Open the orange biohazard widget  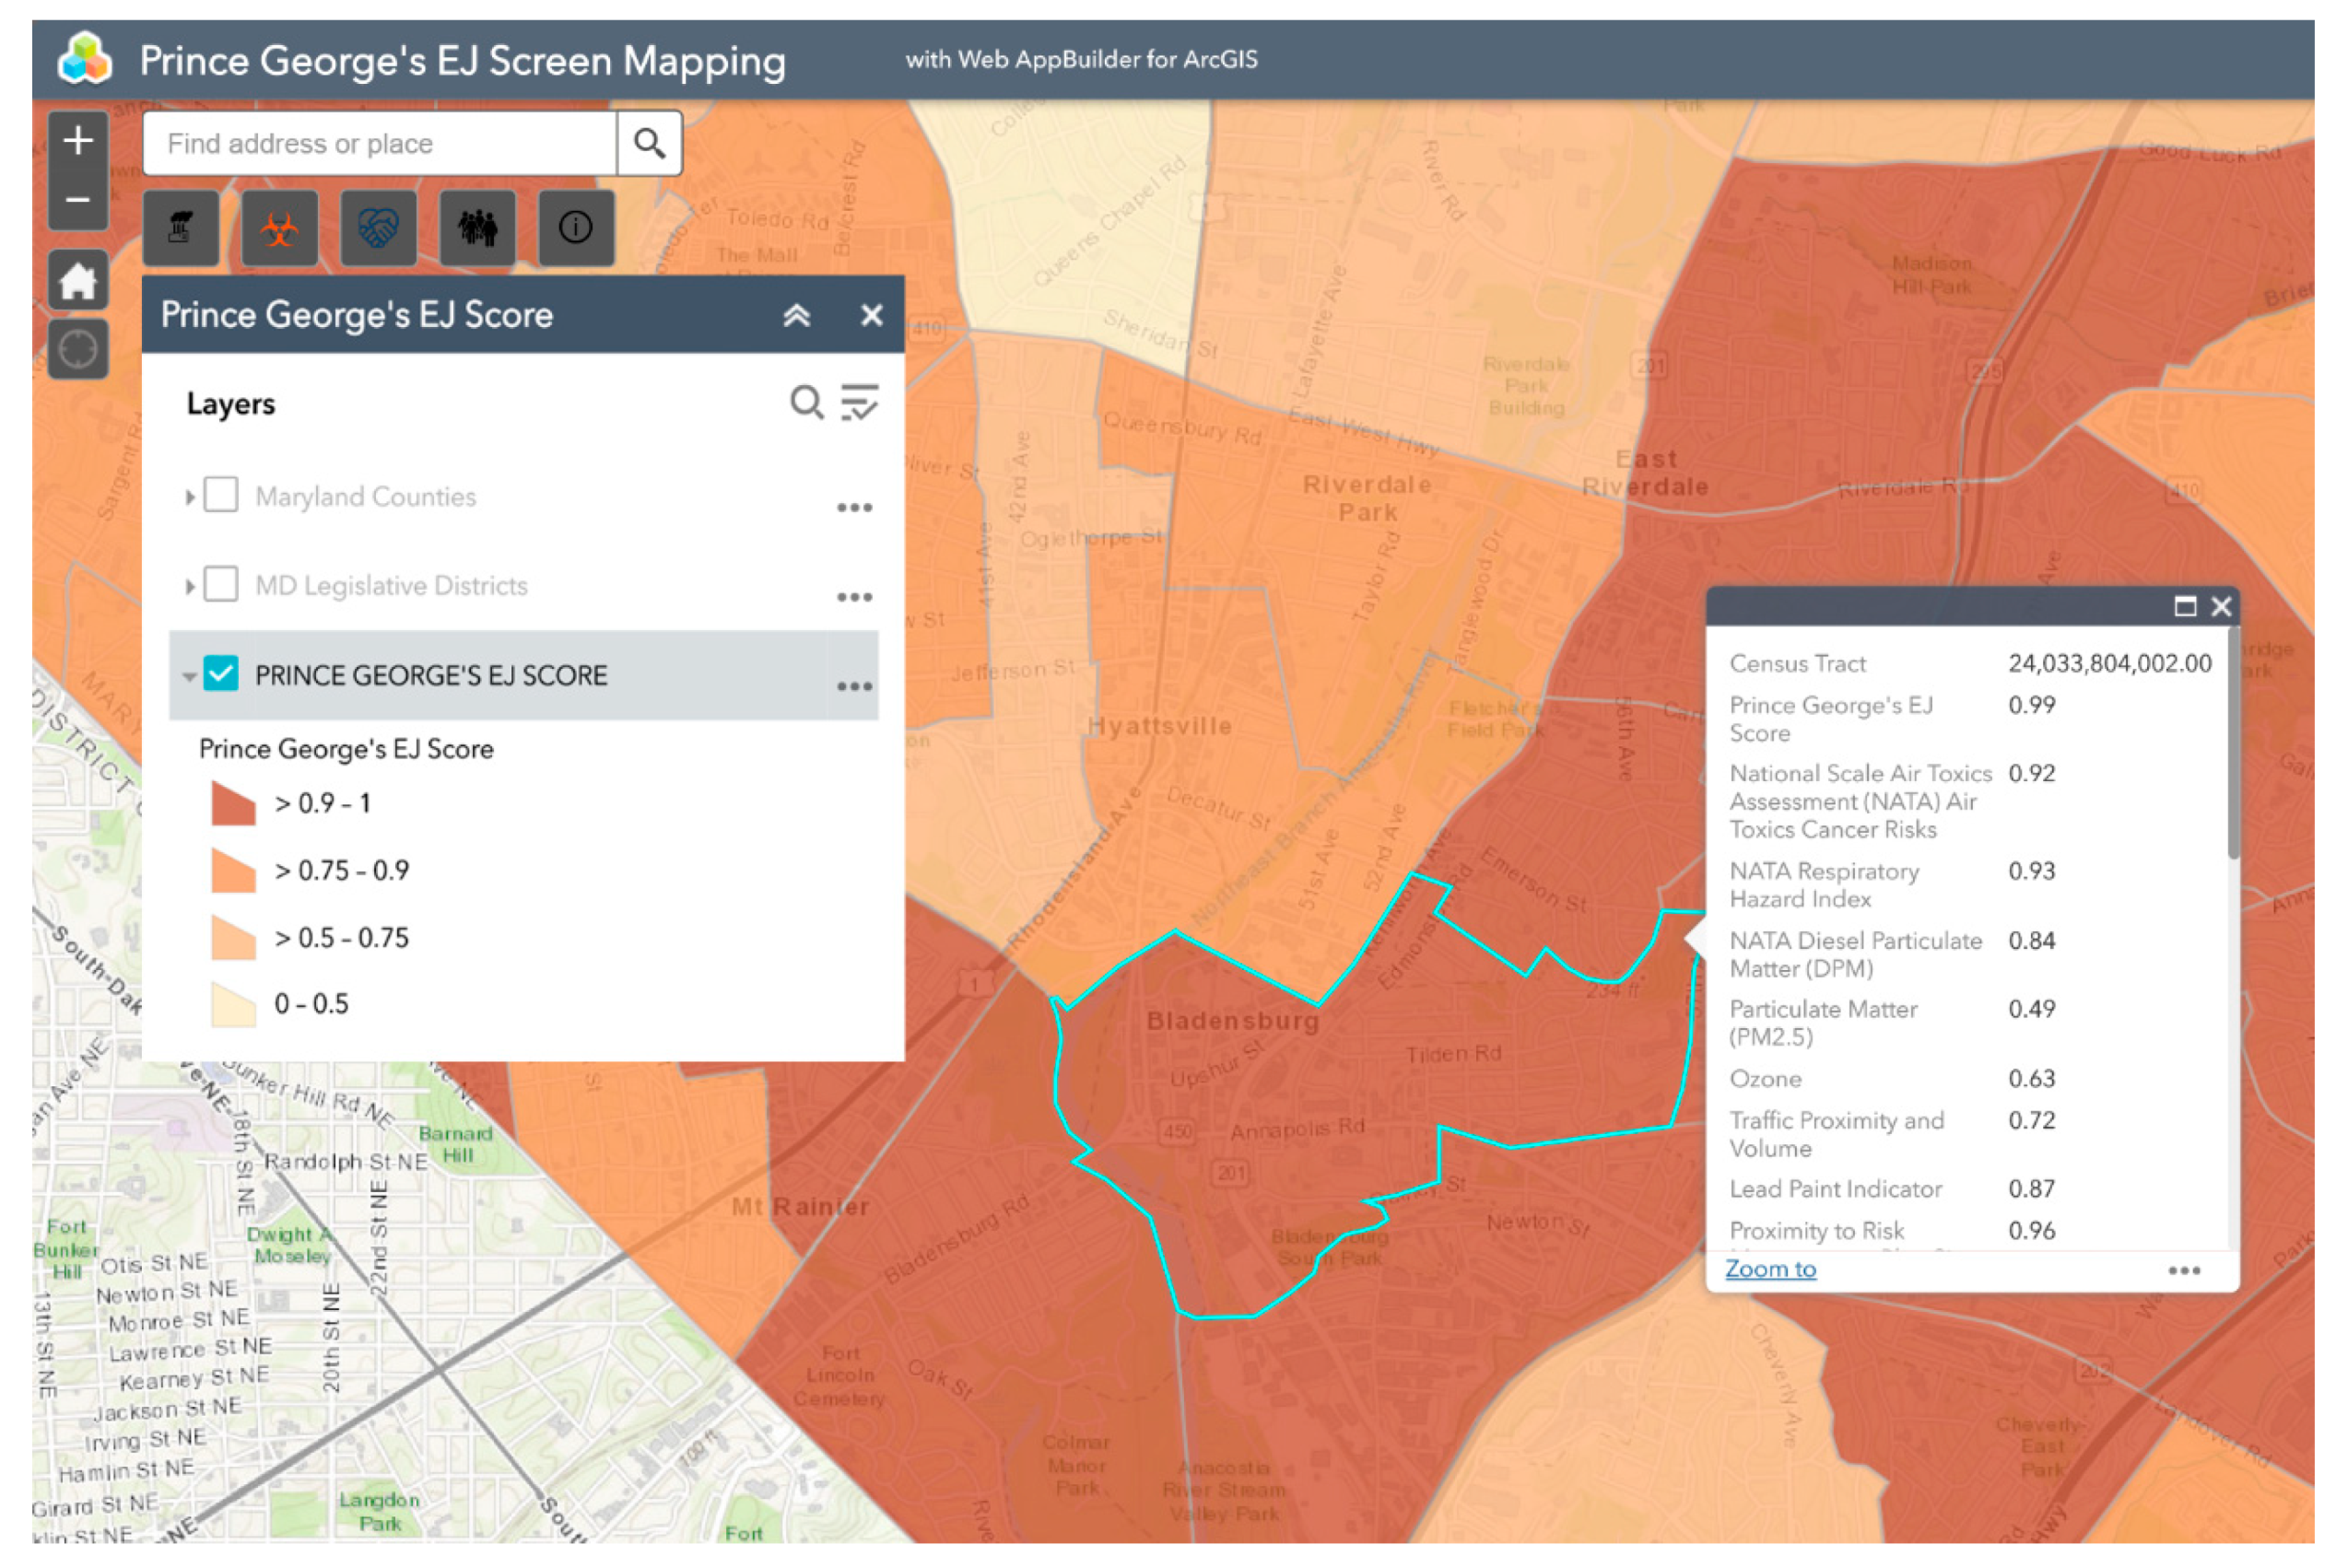(279, 228)
